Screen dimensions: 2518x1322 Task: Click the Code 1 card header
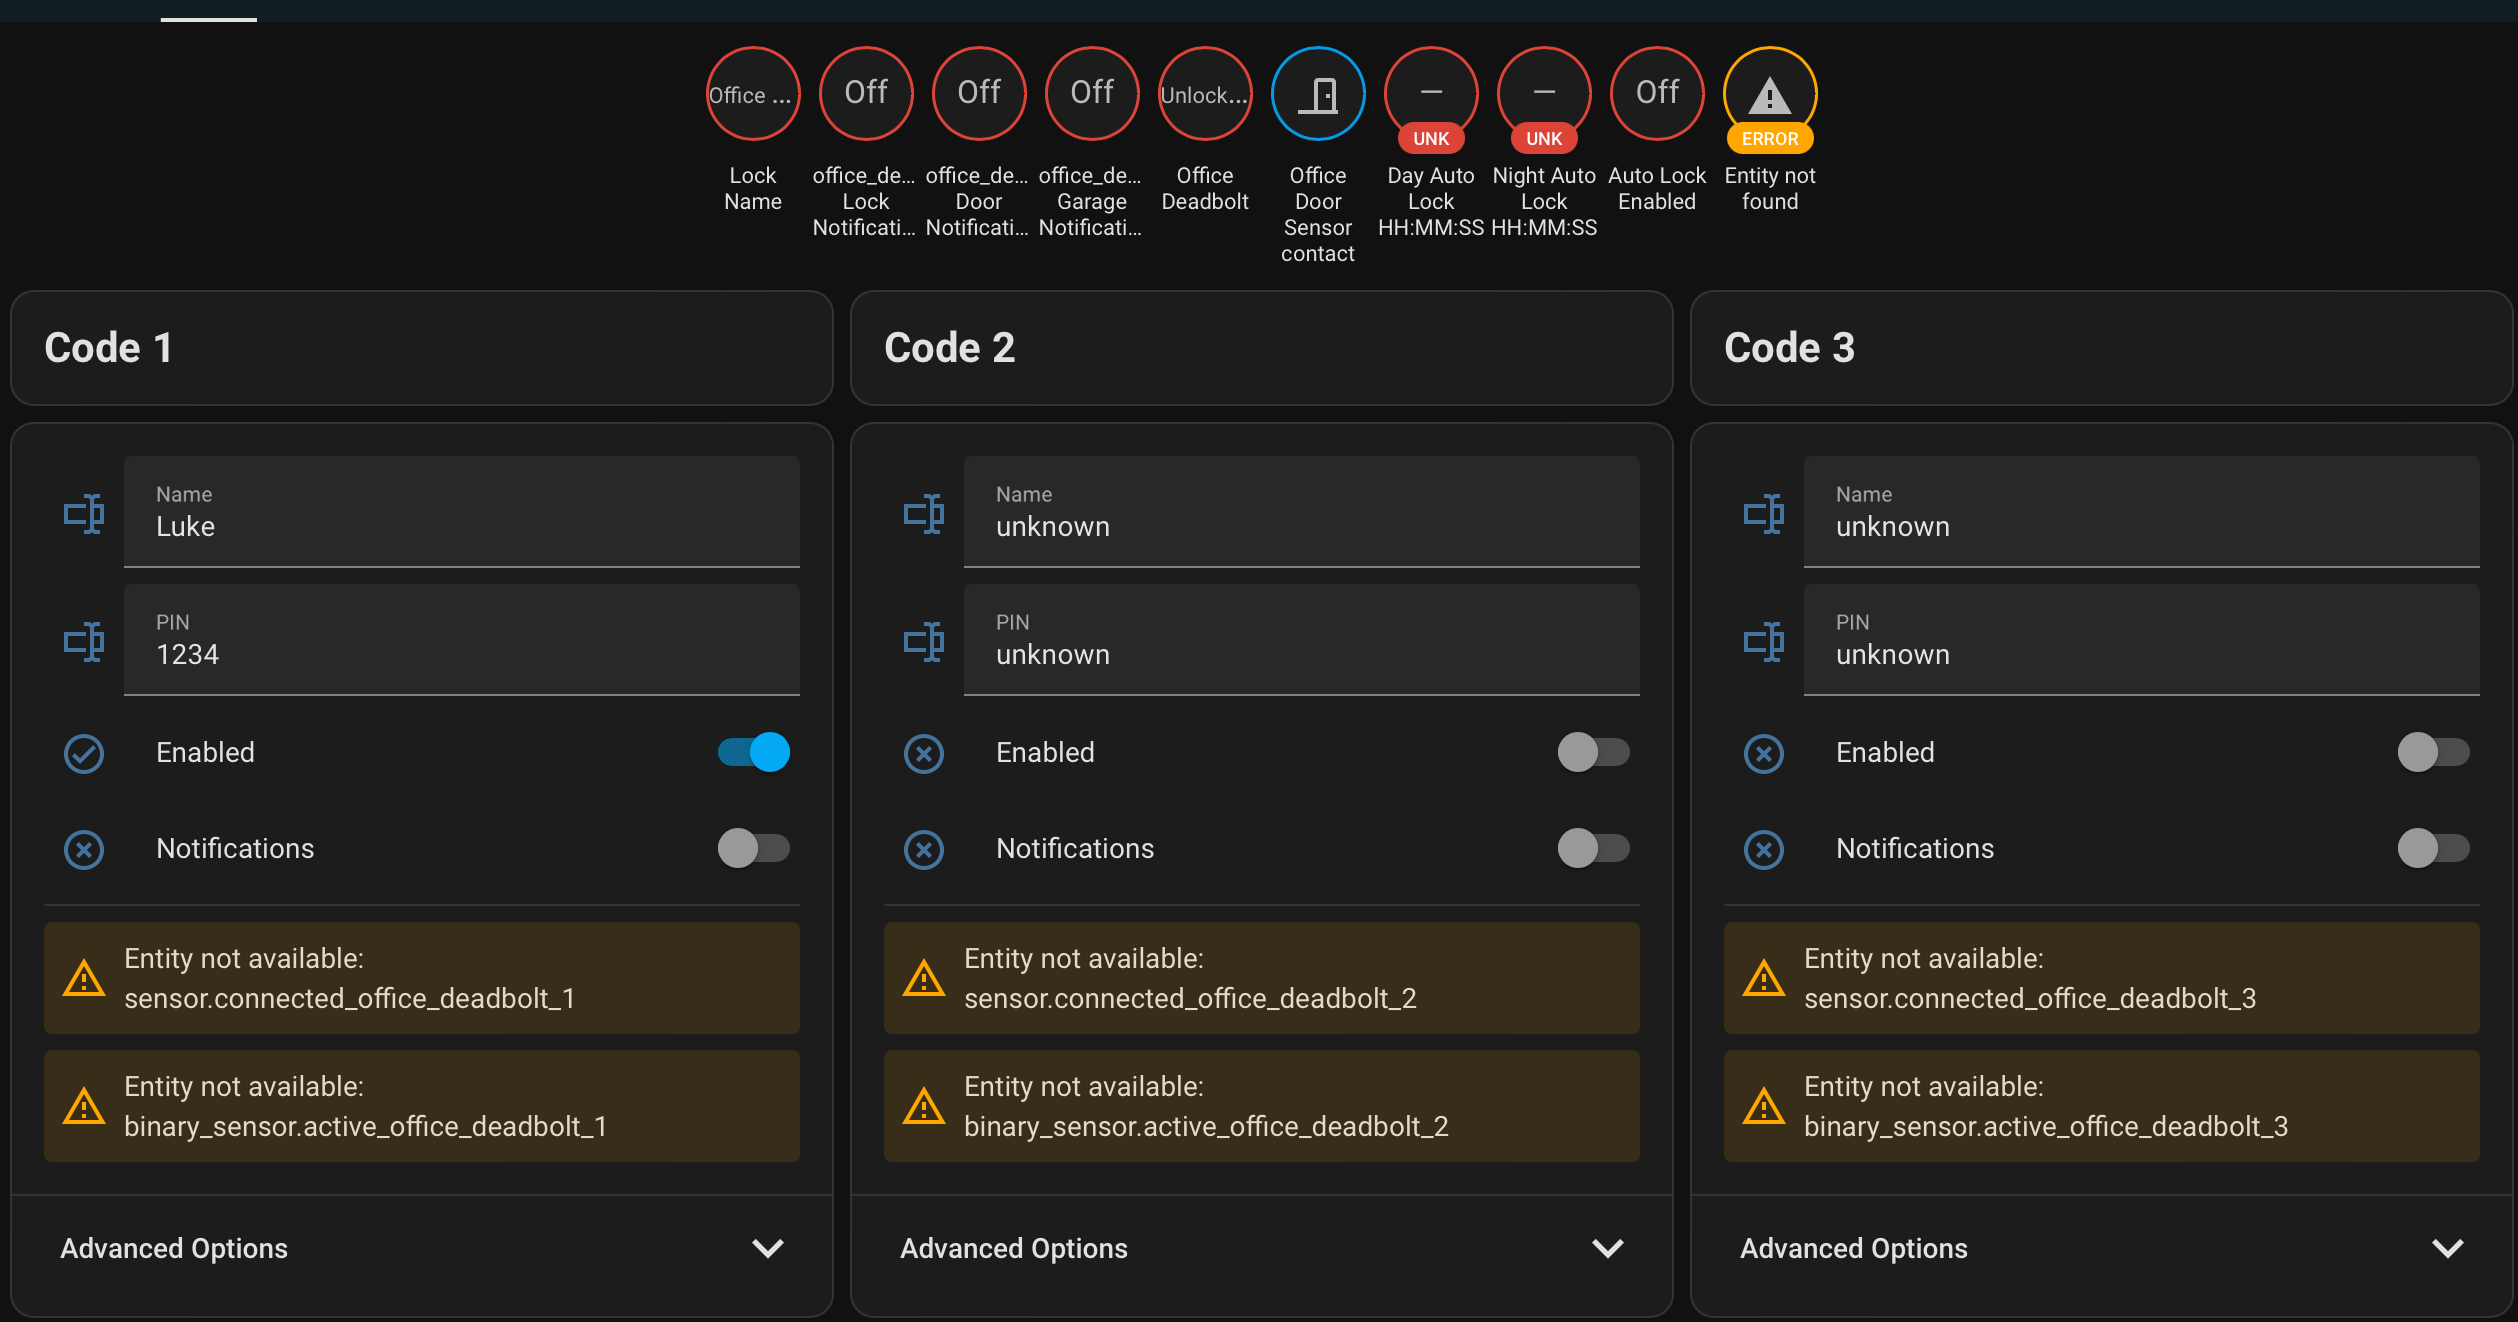109,347
